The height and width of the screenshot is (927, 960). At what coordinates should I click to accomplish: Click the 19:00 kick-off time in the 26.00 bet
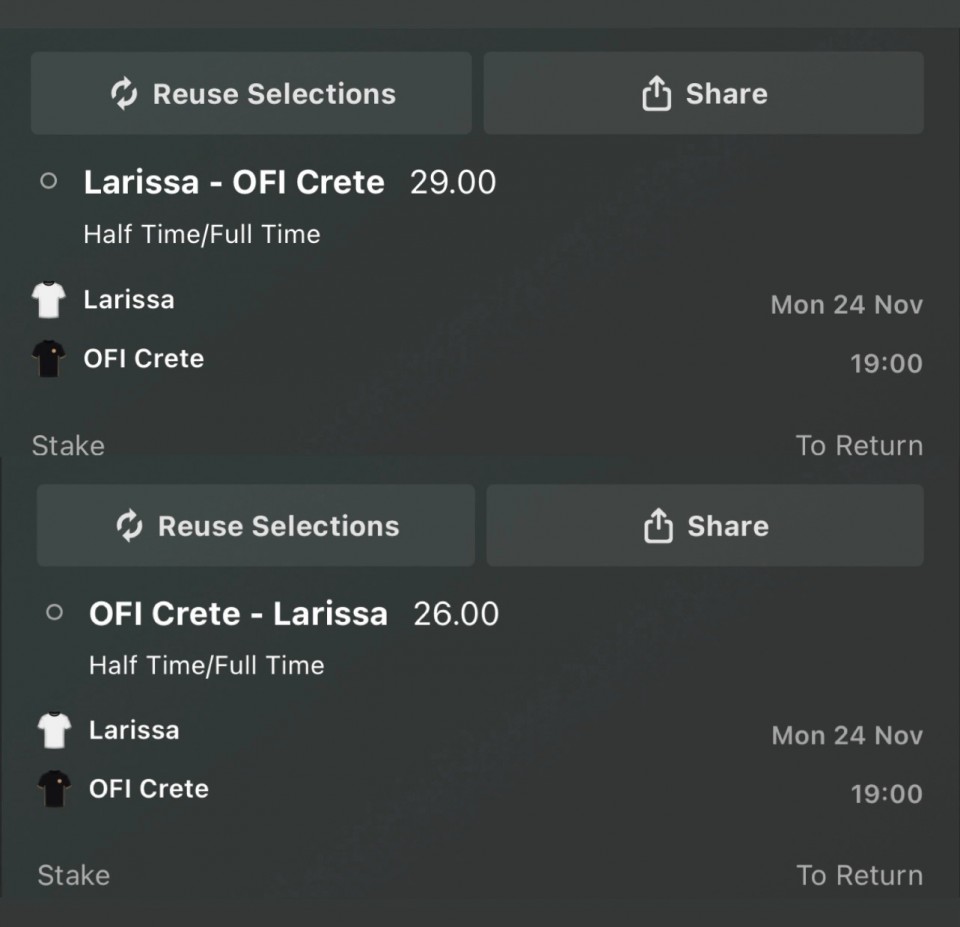click(x=886, y=794)
